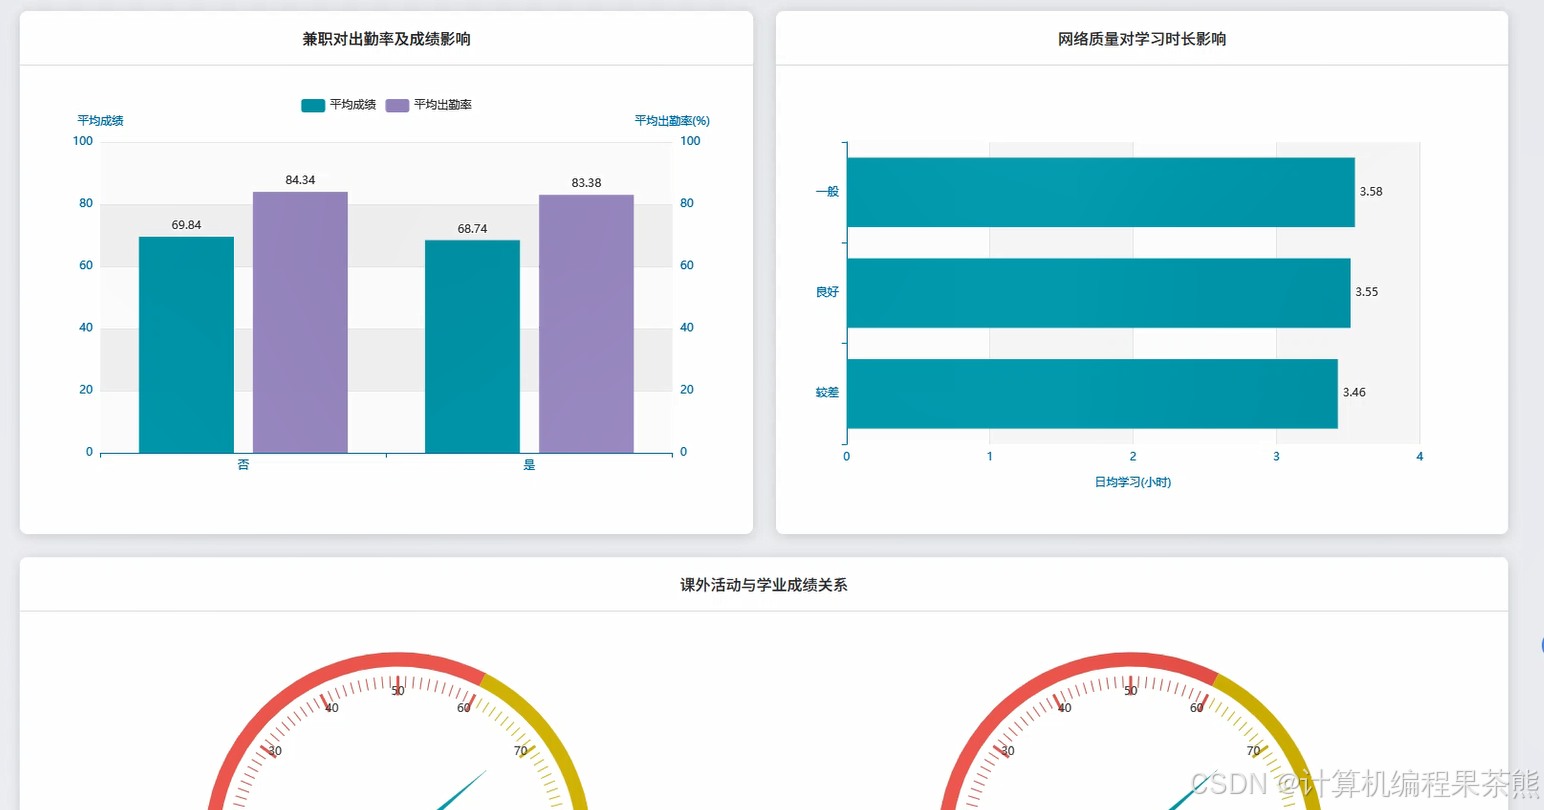Click the right axis title 平均出勤率(%)

672,121
